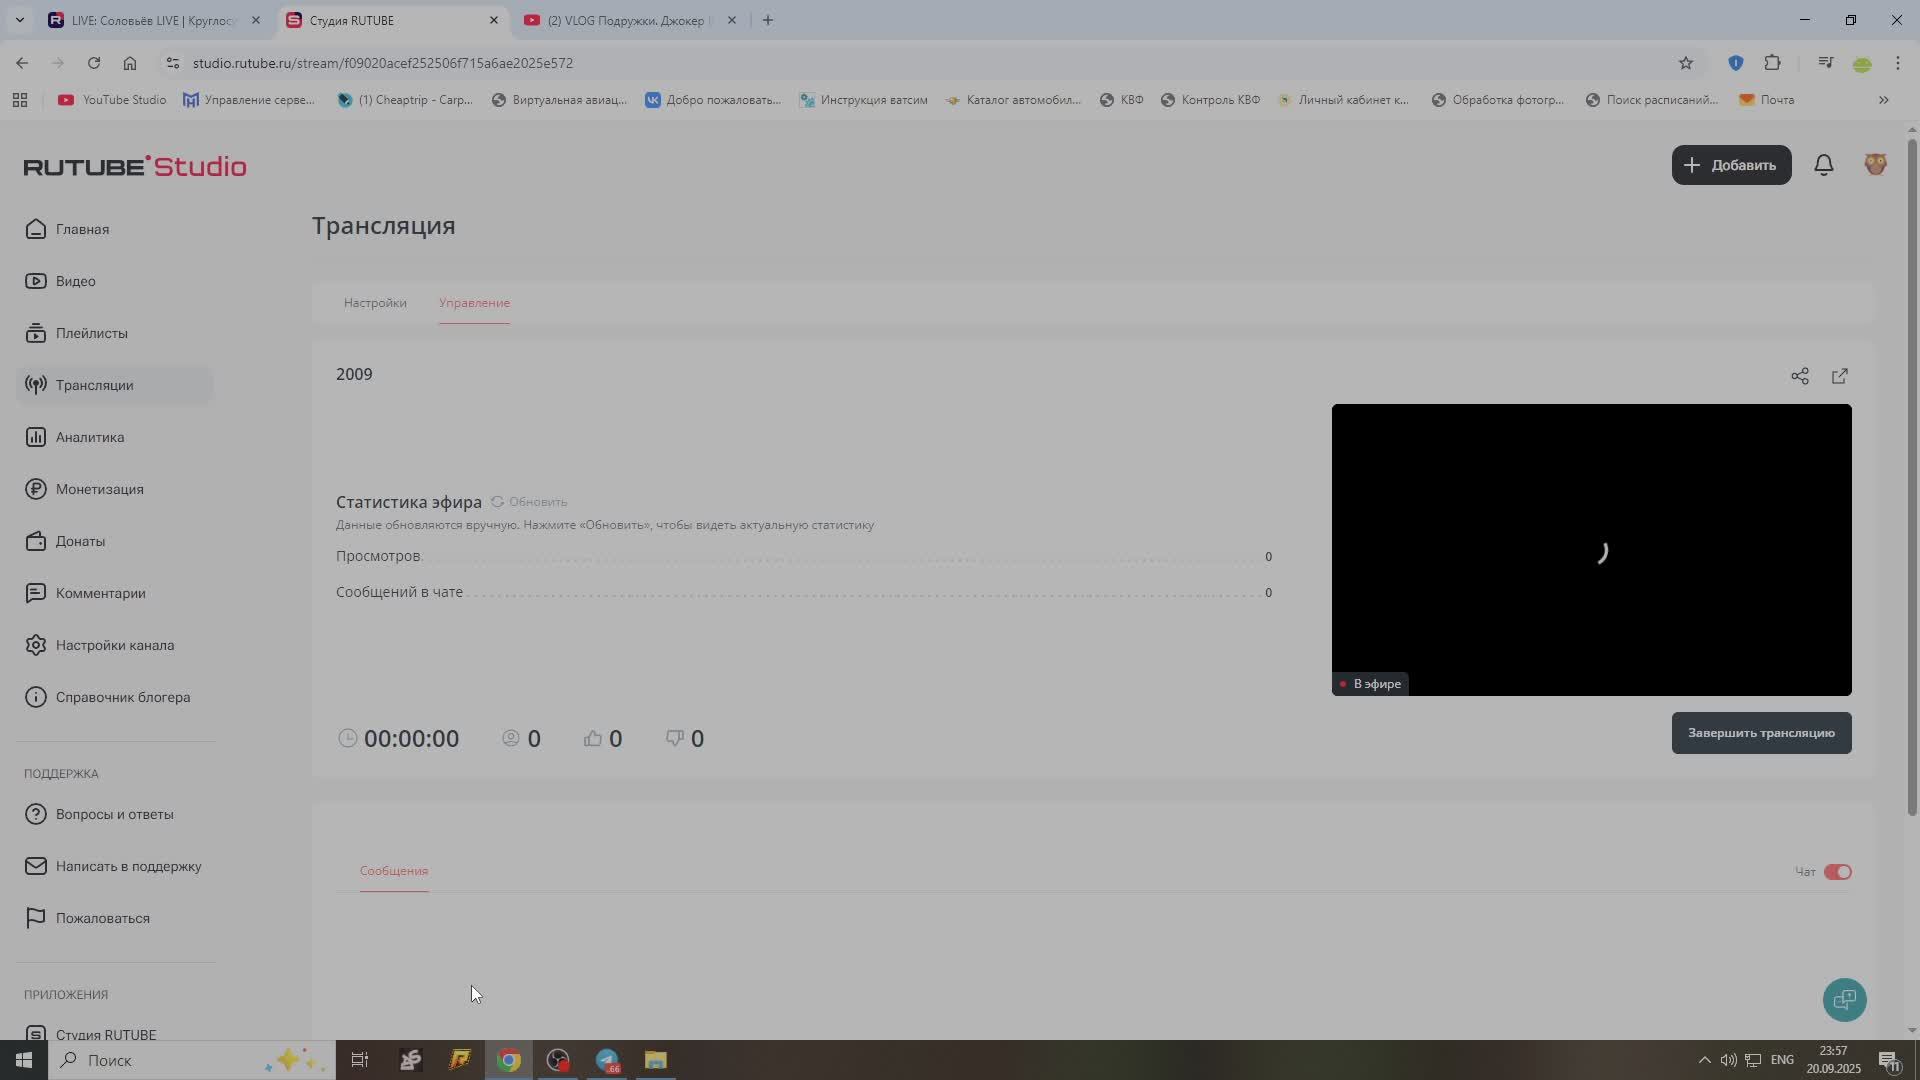Image resolution: width=1920 pixels, height=1080 pixels.
Task: Switch to the Настройки tab
Action: 375,303
